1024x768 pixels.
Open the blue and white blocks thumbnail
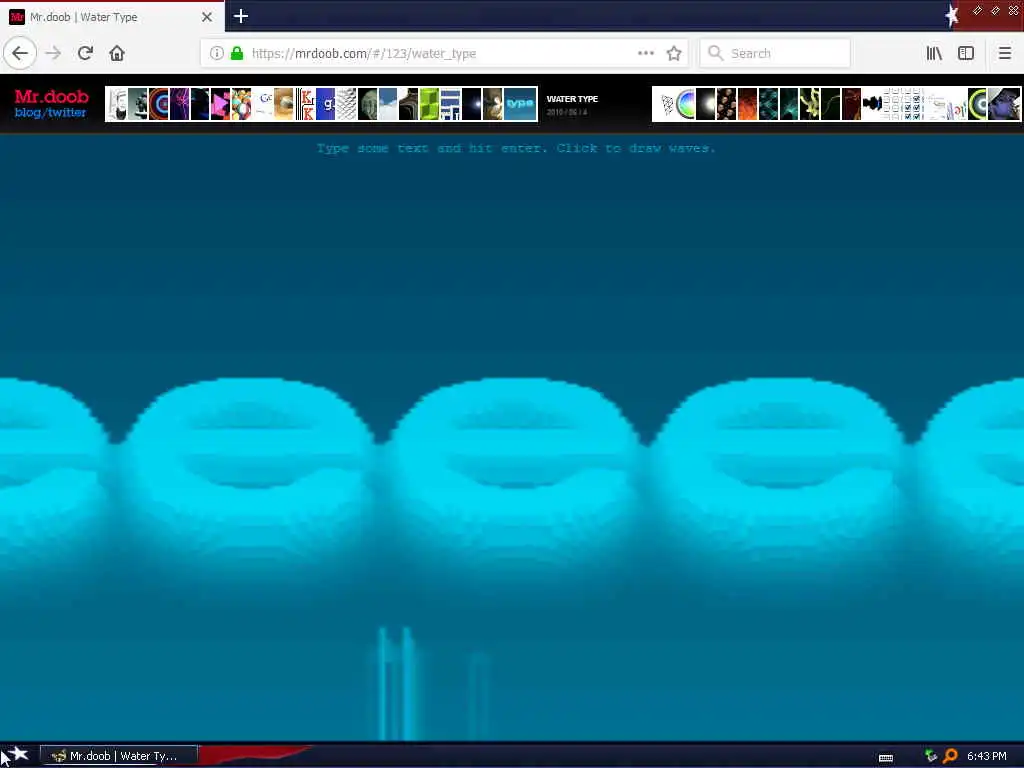click(450, 104)
